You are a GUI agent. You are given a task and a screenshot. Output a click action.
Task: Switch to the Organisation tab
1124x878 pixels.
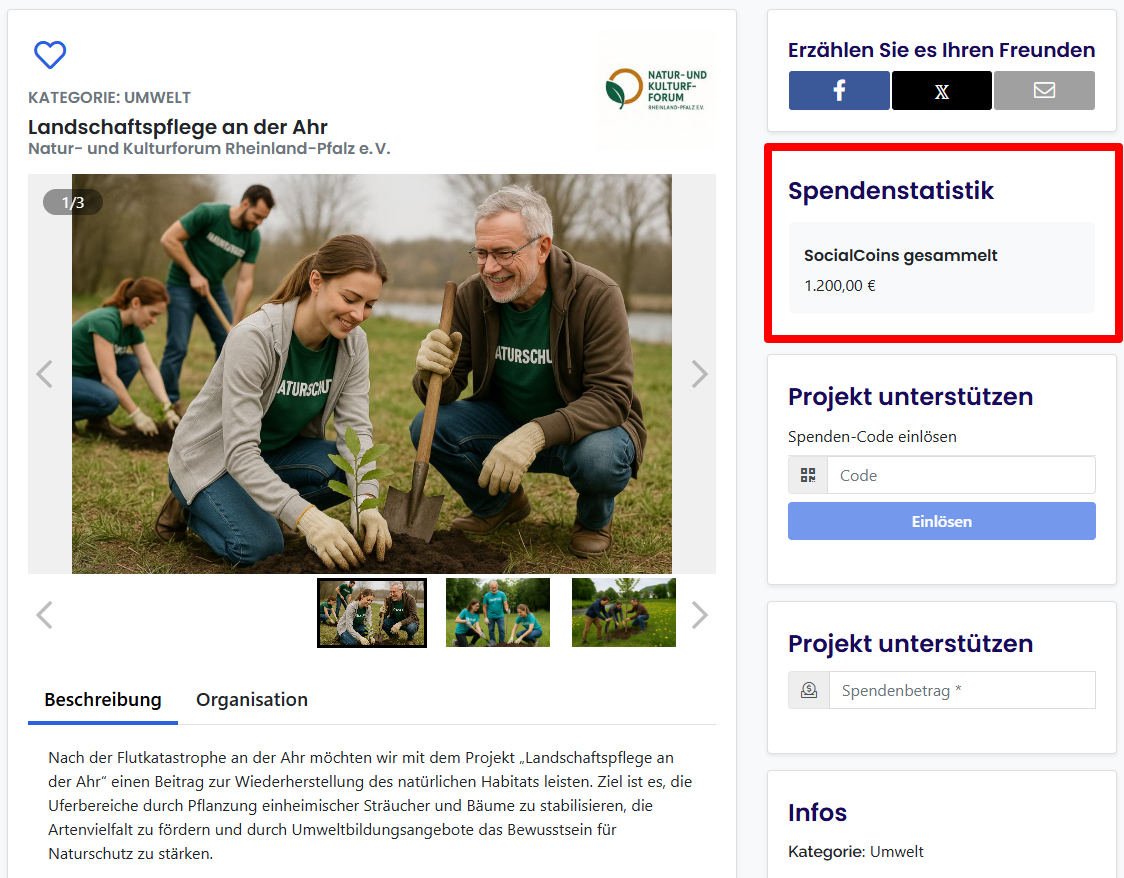(x=252, y=700)
